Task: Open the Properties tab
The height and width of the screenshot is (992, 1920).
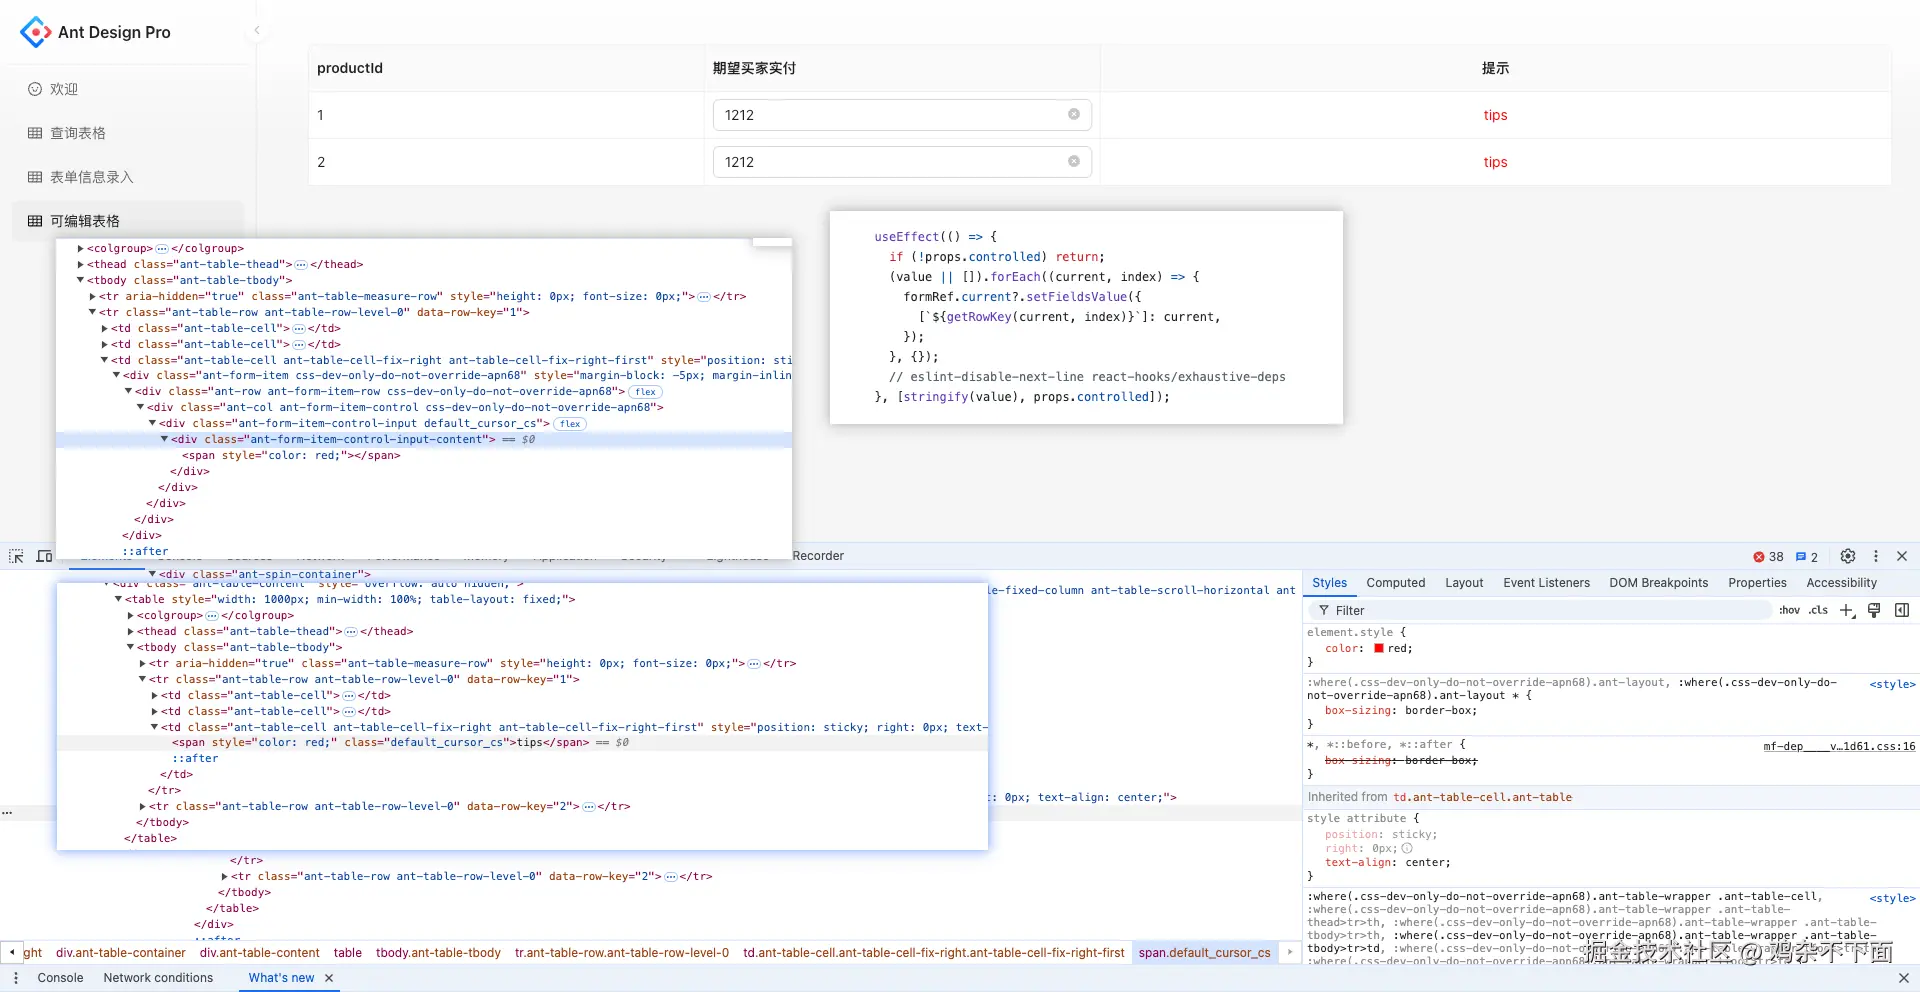Action: point(1757,583)
